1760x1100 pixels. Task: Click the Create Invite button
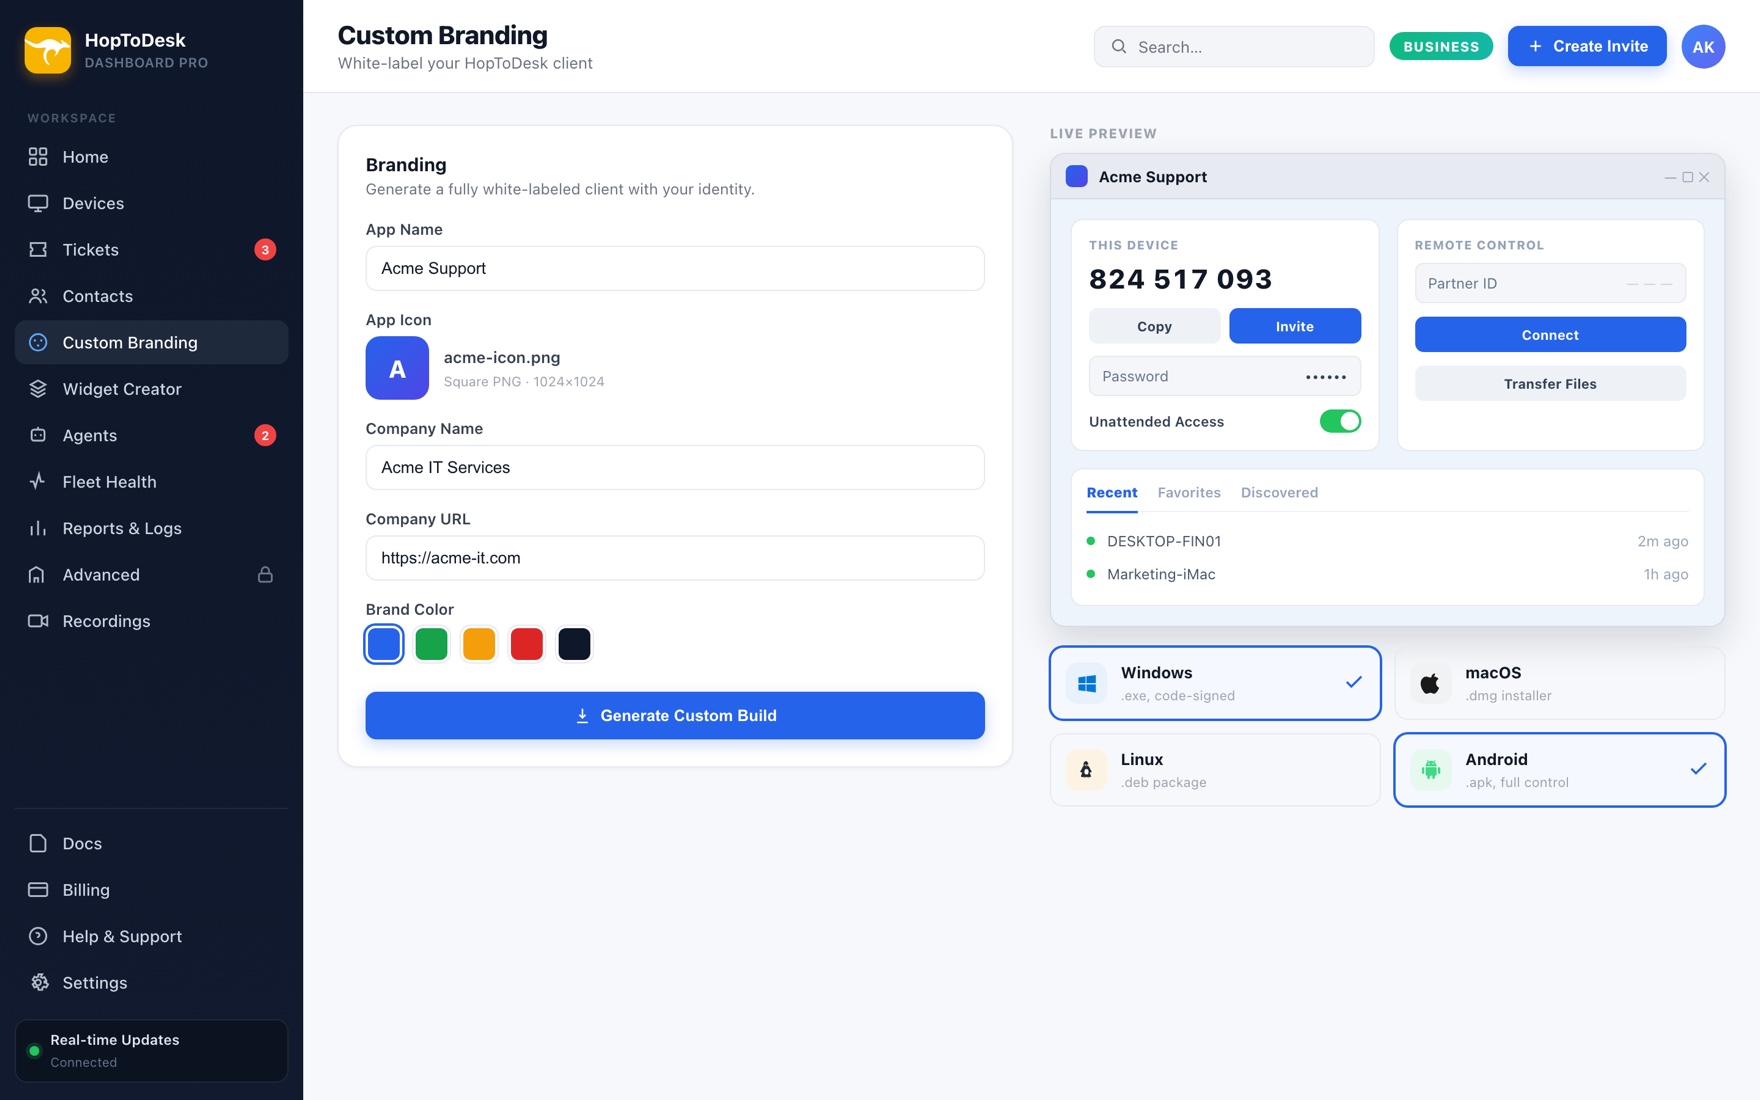(1587, 46)
